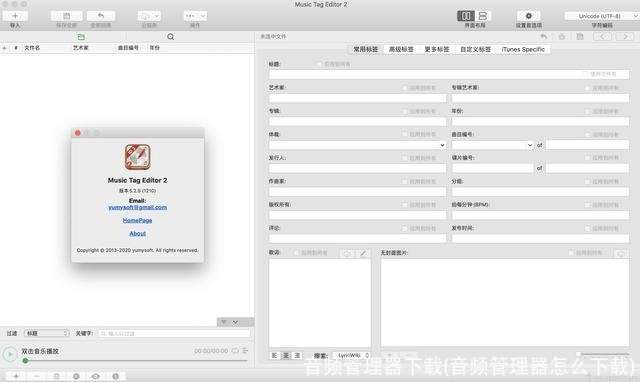Go to previous file arrow

click(602, 37)
